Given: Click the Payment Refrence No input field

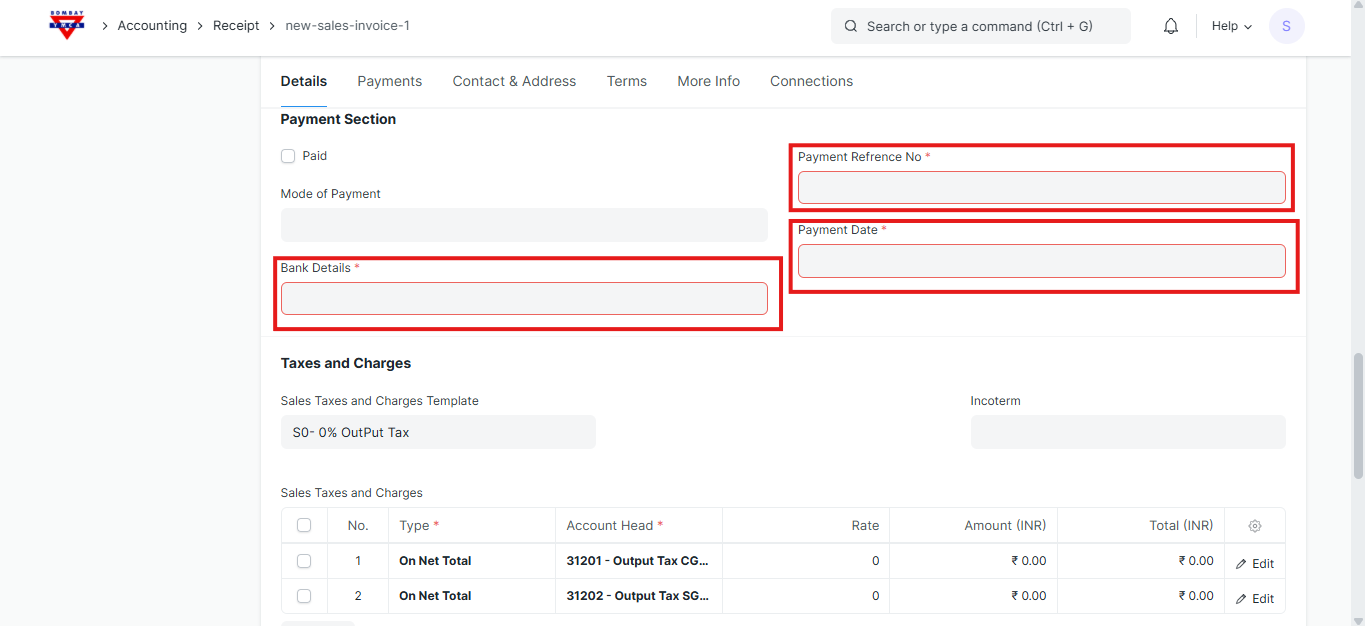Looking at the screenshot, I should pos(1041,187).
